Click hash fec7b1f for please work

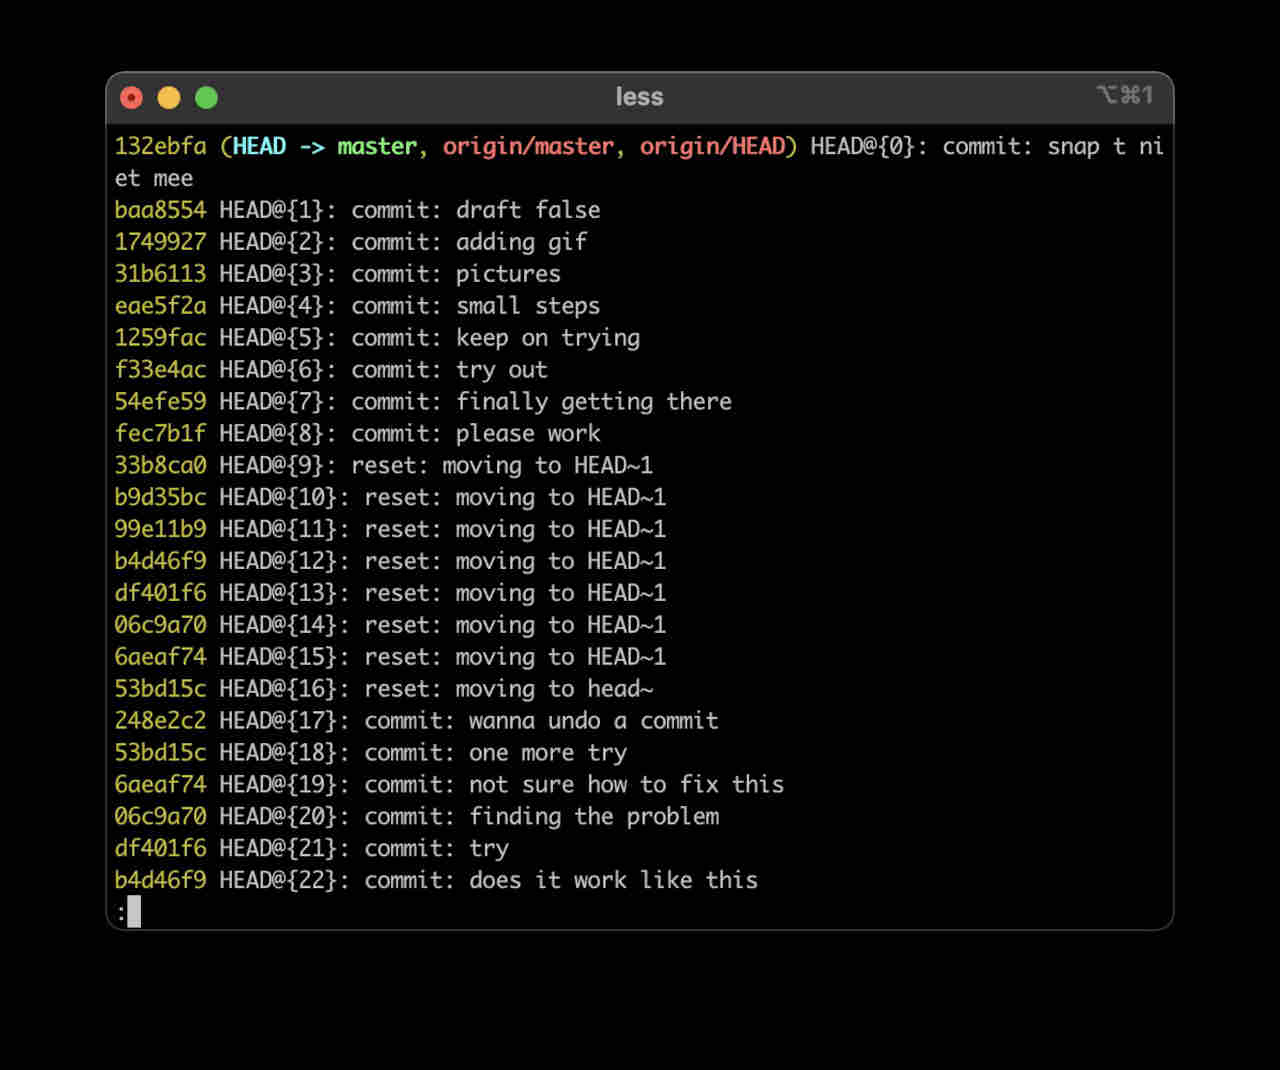pyautogui.click(x=160, y=434)
